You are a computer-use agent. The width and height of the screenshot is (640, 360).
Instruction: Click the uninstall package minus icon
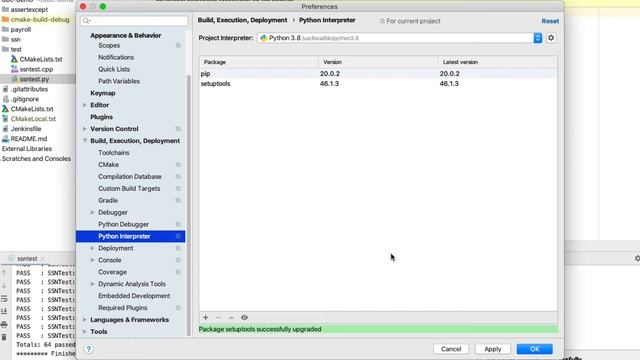click(x=218, y=318)
